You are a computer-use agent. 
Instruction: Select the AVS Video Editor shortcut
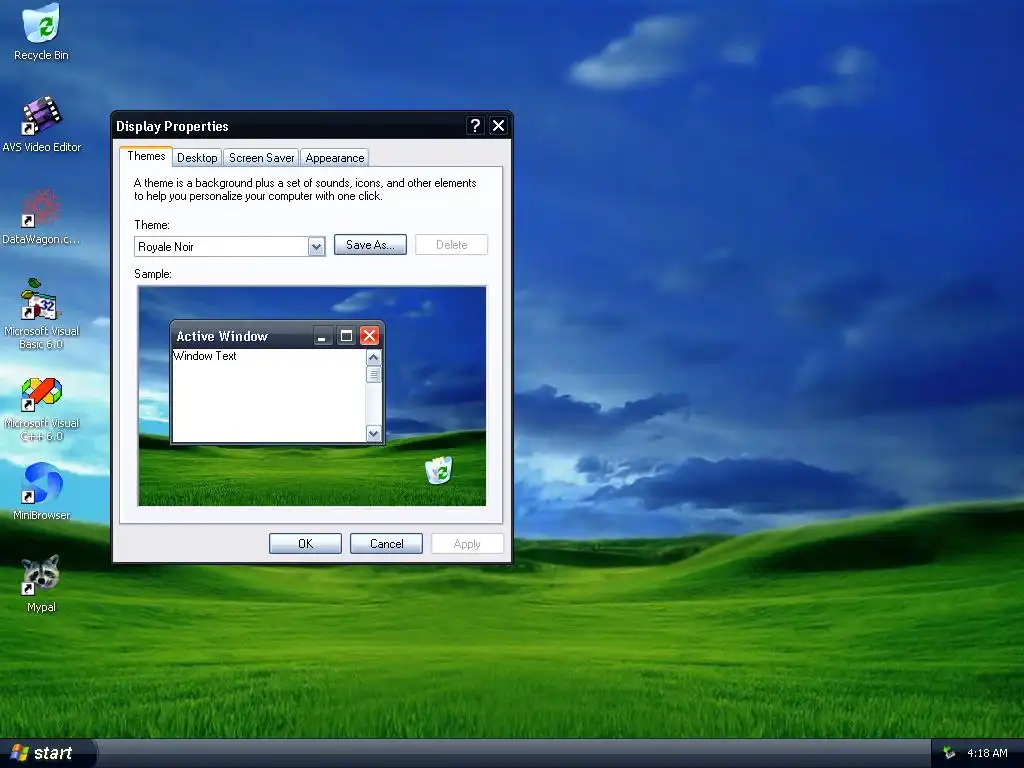pos(41,124)
